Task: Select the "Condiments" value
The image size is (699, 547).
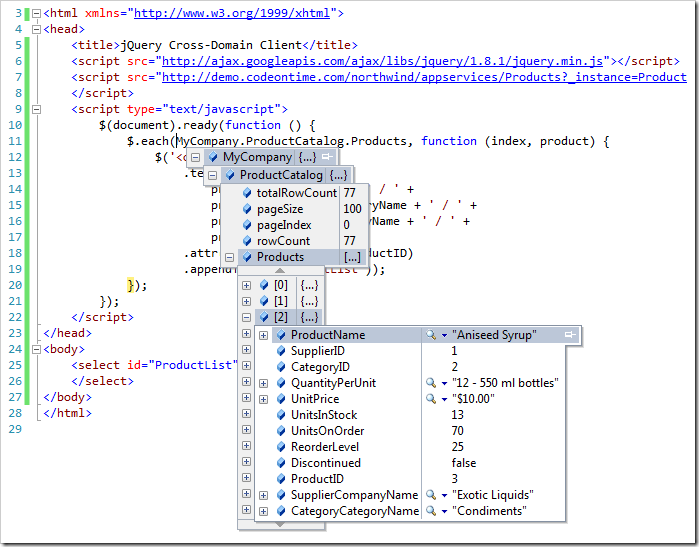Action: 489,511
